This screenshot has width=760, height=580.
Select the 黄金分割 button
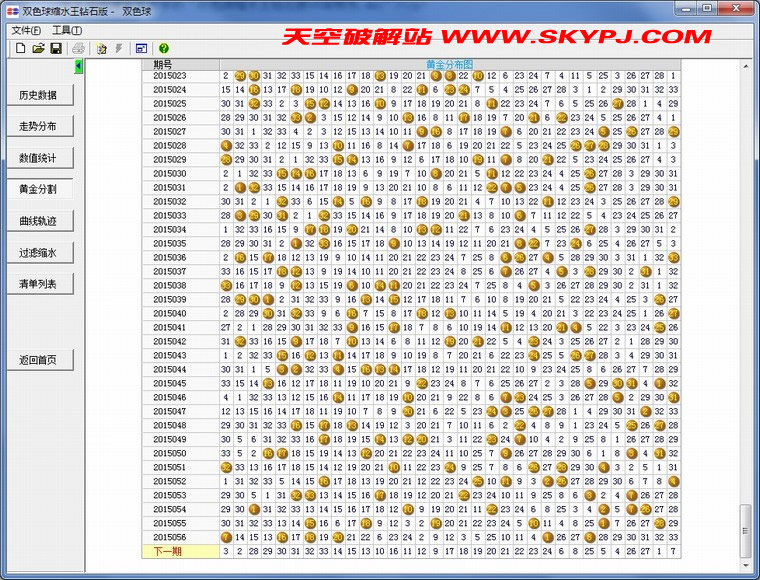coord(38,189)
